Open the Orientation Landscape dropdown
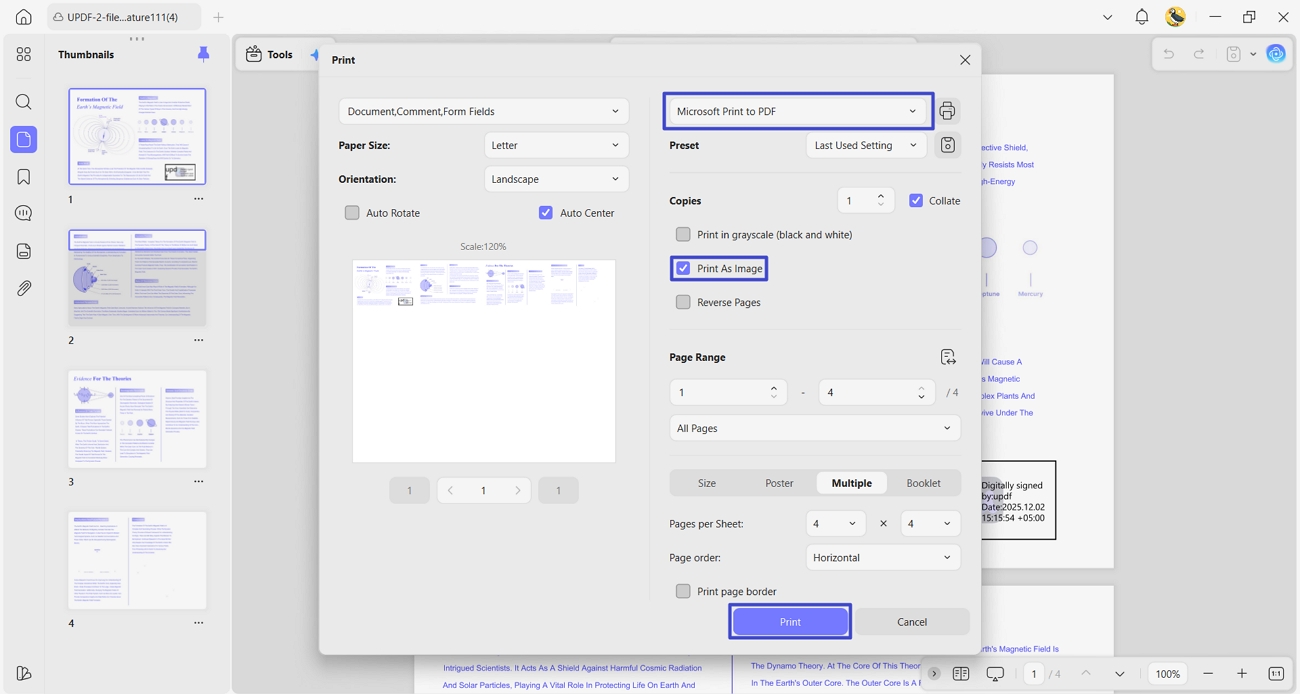The image size is (1300, 694). point(556,179)
